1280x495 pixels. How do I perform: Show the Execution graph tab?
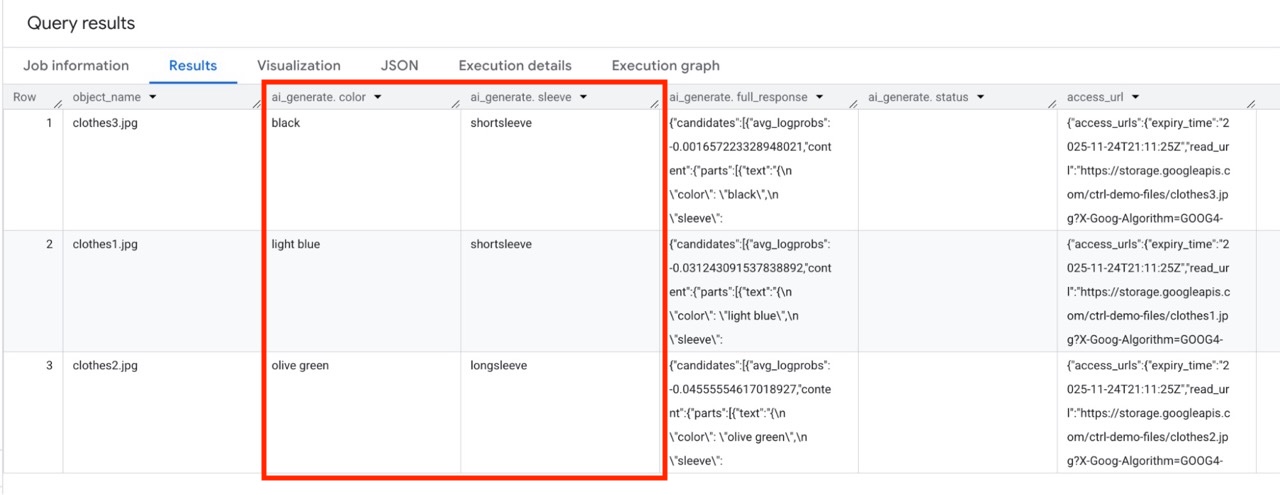click(665, 66)
